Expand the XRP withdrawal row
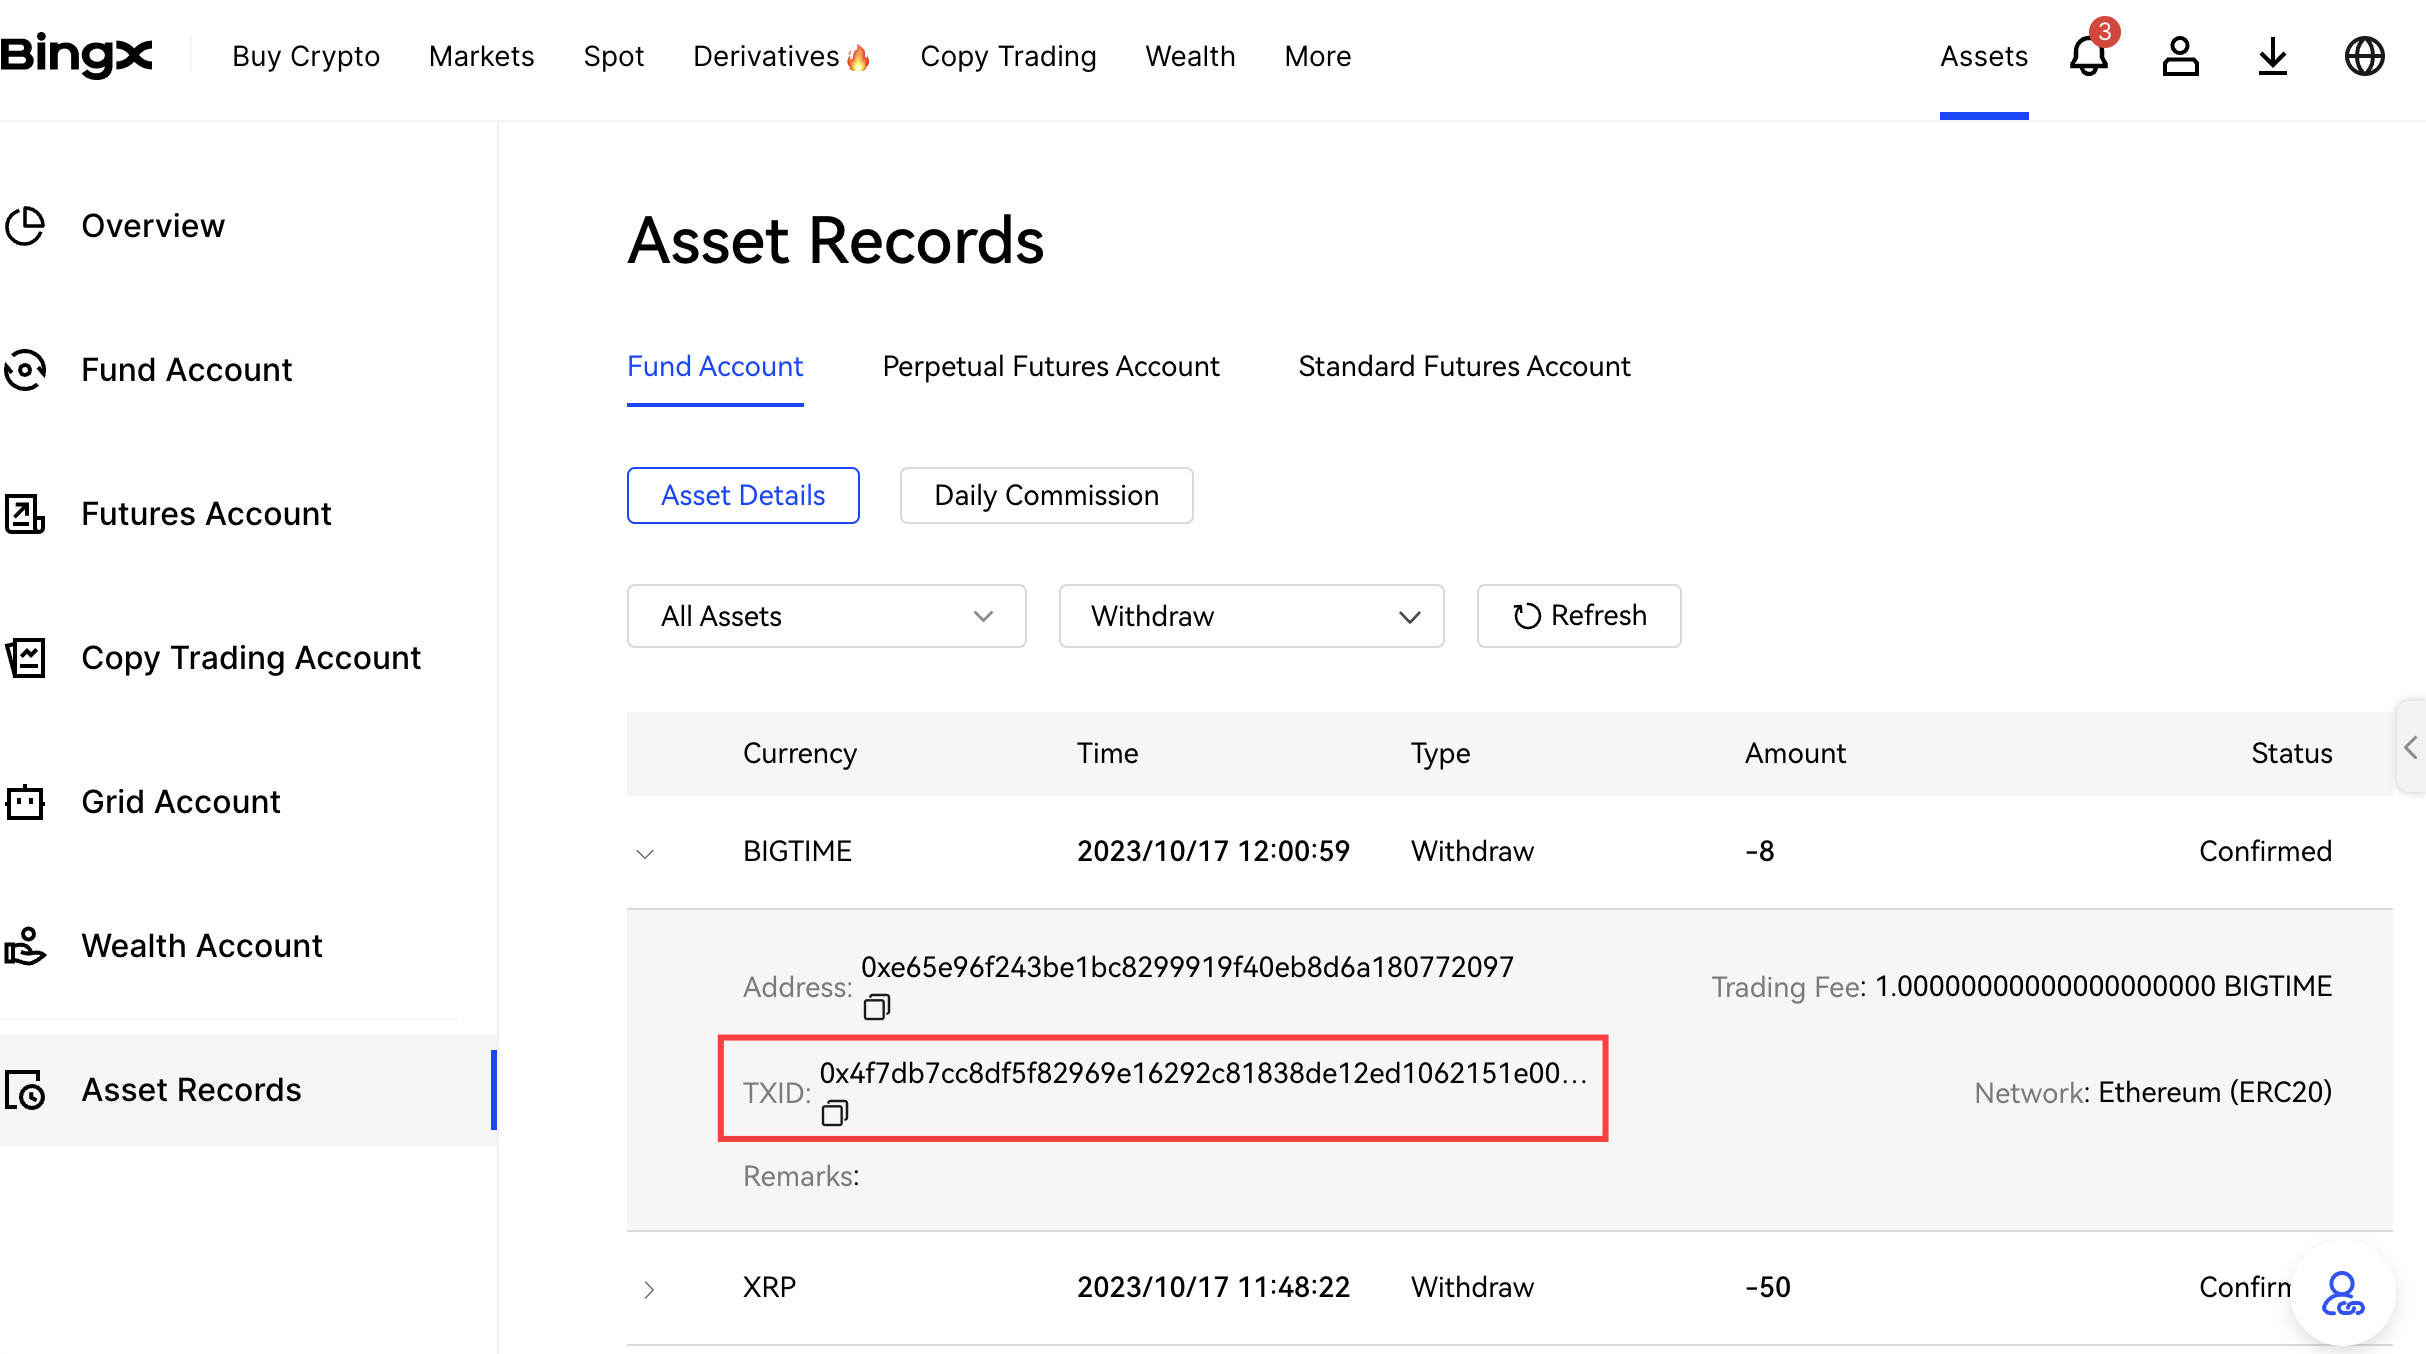The height and width of the screenshot is (1354, 2426). coord(649,1289)
